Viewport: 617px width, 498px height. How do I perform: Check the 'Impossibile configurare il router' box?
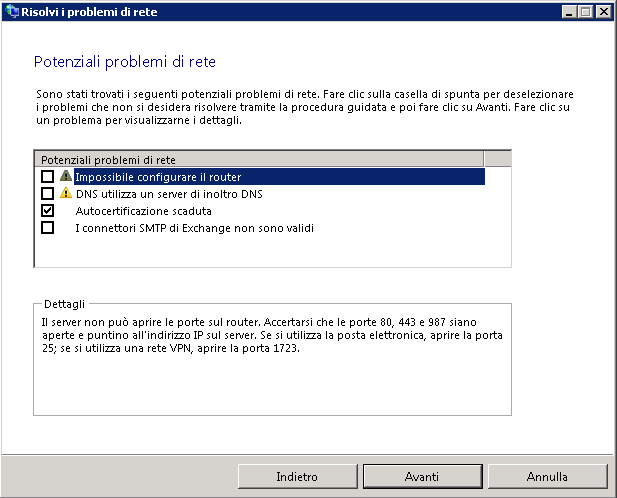click(x=47, y=177)
